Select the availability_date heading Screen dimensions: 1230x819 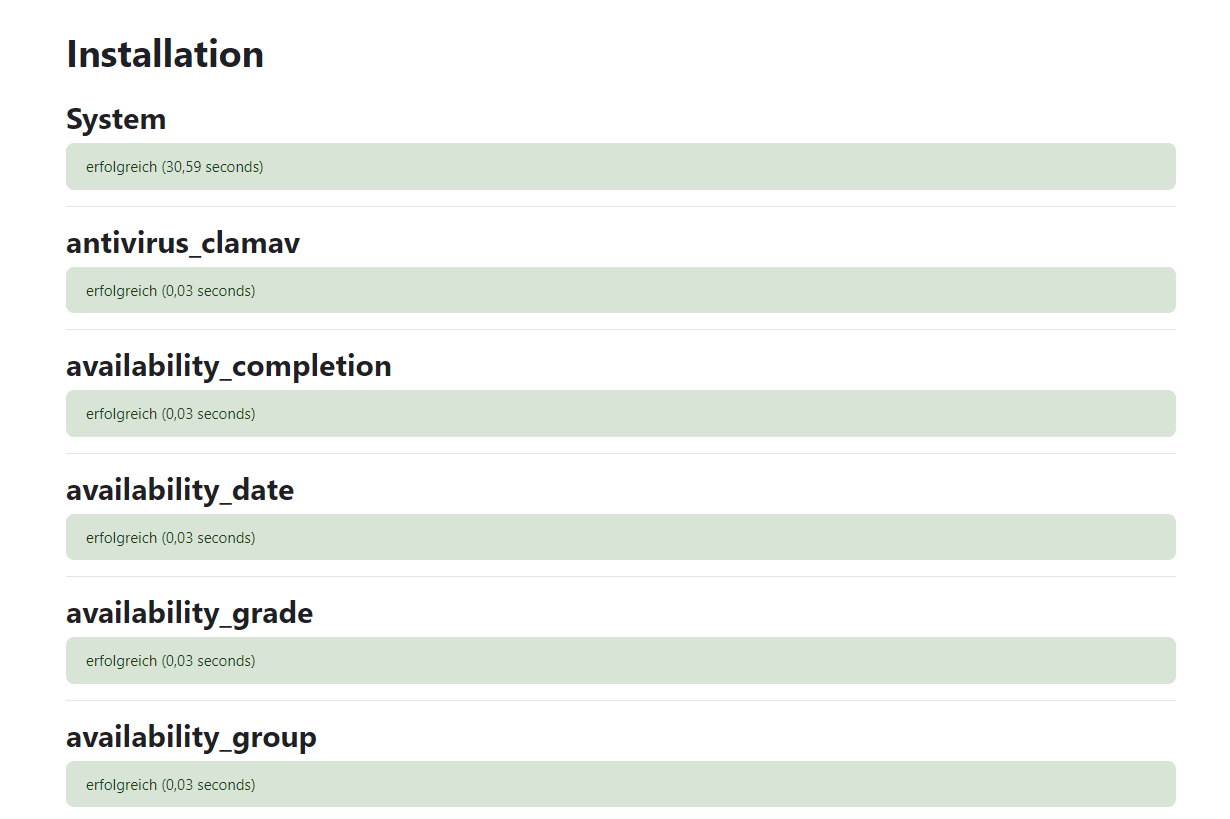(x=180, y=490)
